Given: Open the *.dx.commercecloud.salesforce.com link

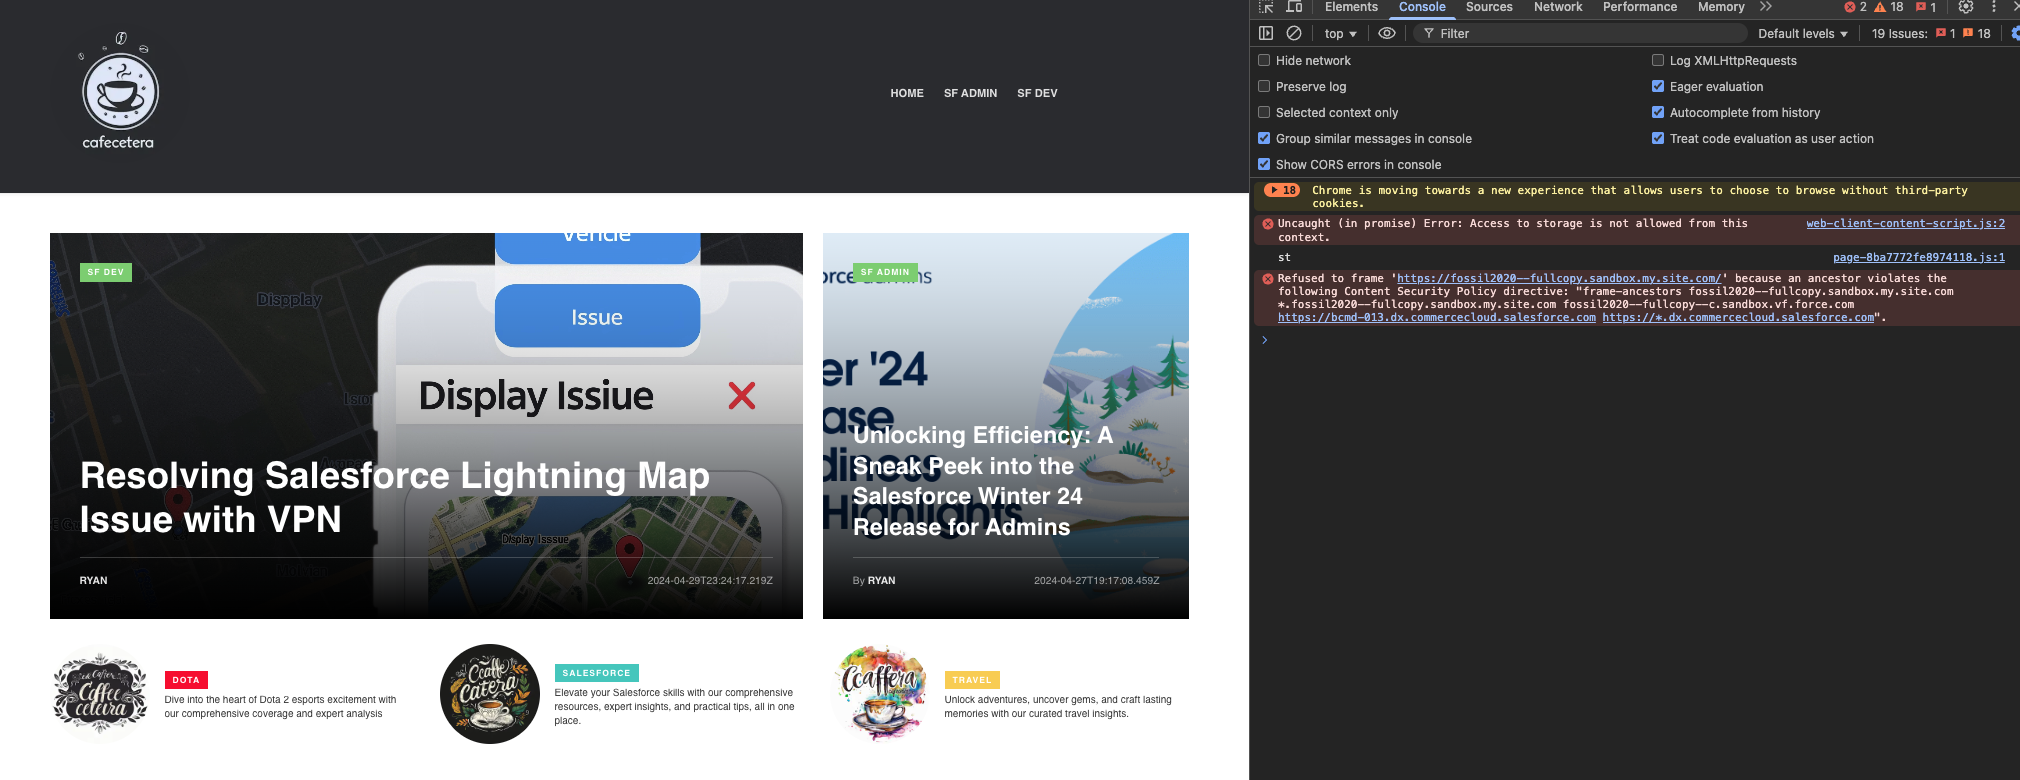Looking at the screenshot, I should (x=1738, y=318).
